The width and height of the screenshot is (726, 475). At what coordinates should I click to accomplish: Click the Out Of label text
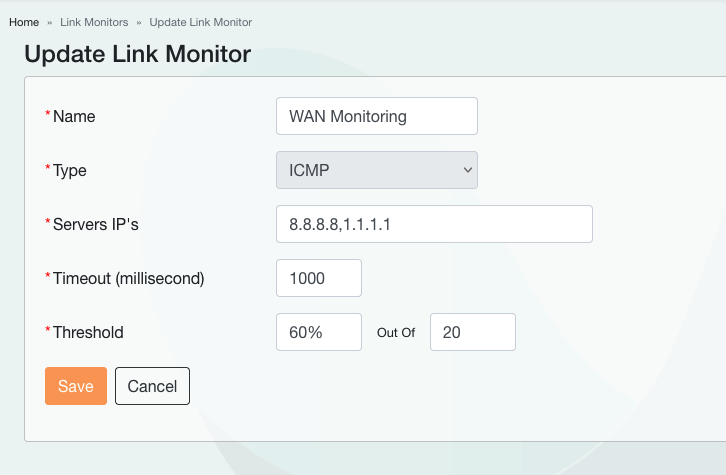tap(396, 333)
